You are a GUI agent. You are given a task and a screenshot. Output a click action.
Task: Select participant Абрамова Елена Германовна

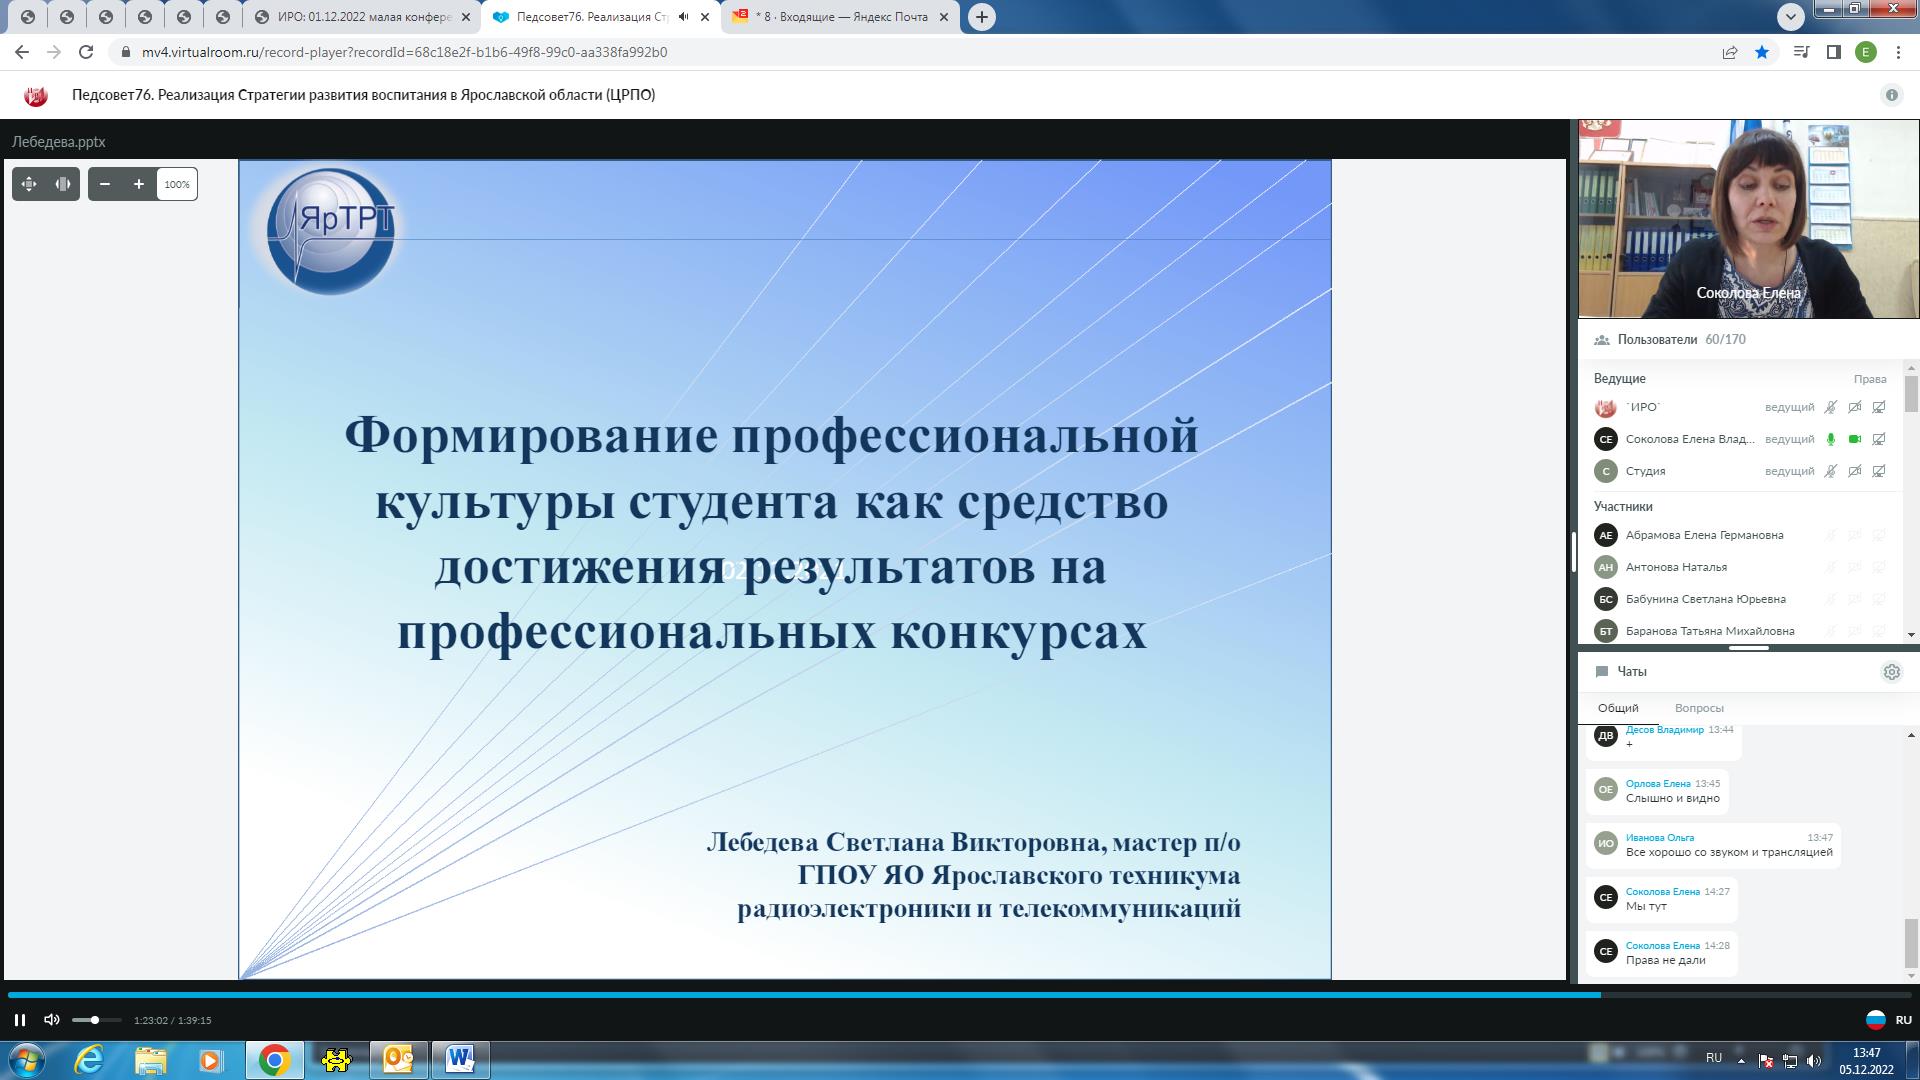[1740, 535]
